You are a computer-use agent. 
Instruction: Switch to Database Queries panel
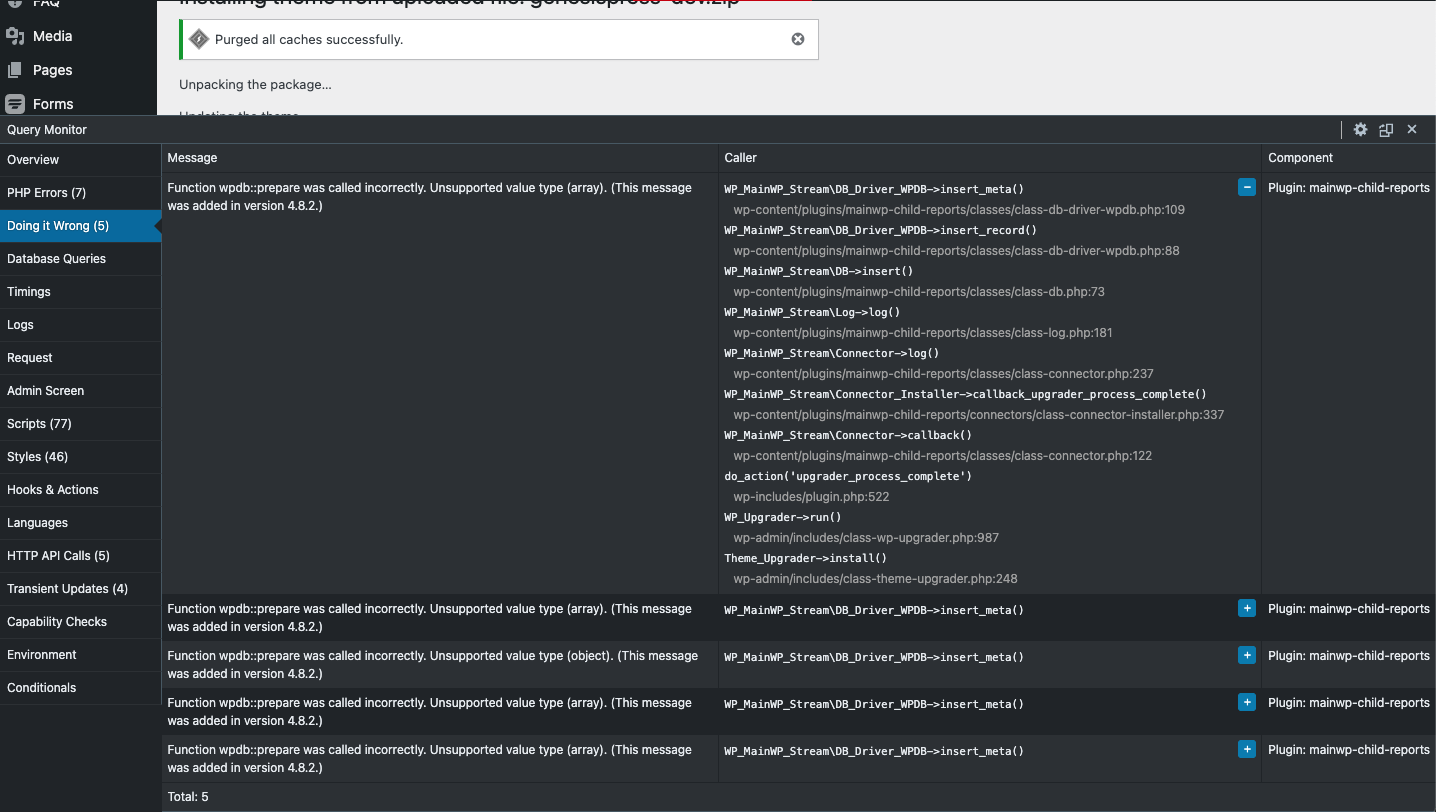[57, 259]
